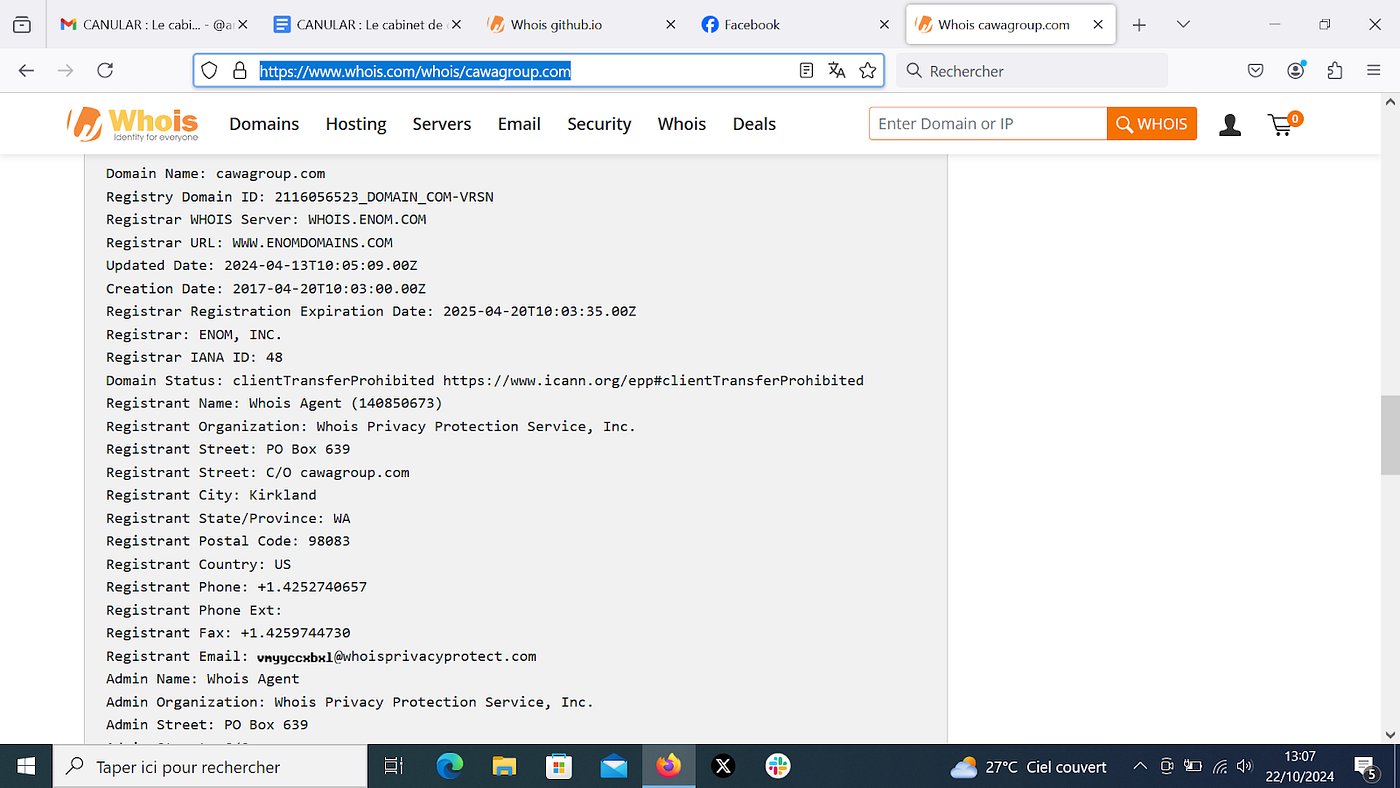Click 'Registrant Phone: +1.4252740657' line
Image resolution: width=1400 pixels, height=788 pixels.
tap(236, 587)
